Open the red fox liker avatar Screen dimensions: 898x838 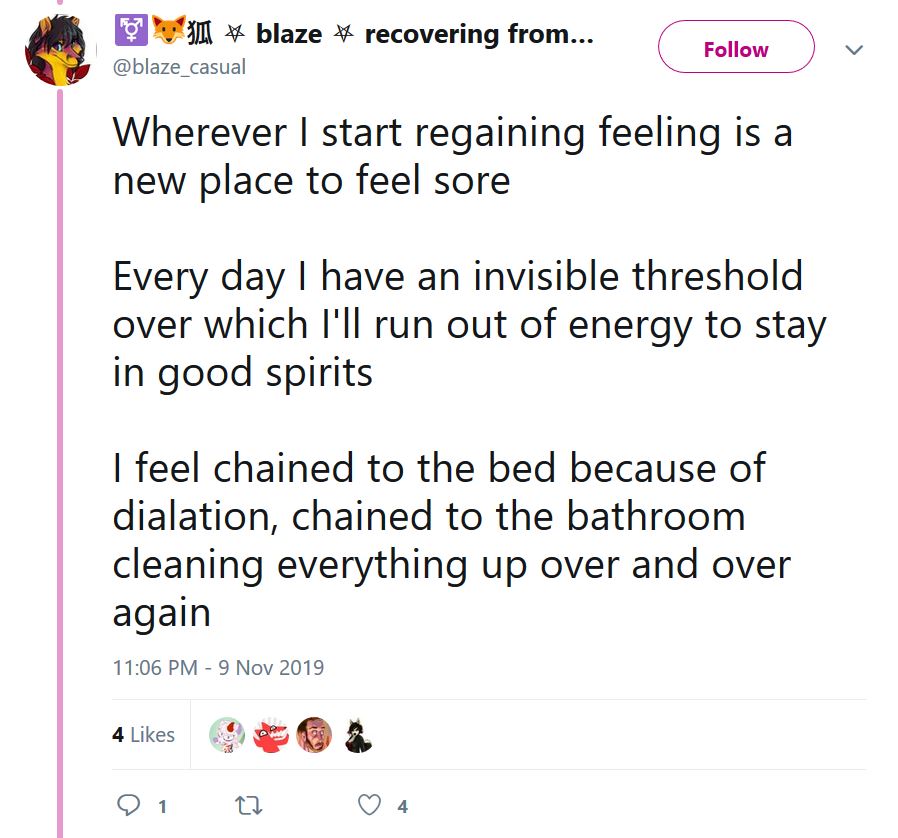tap(270, 735)
